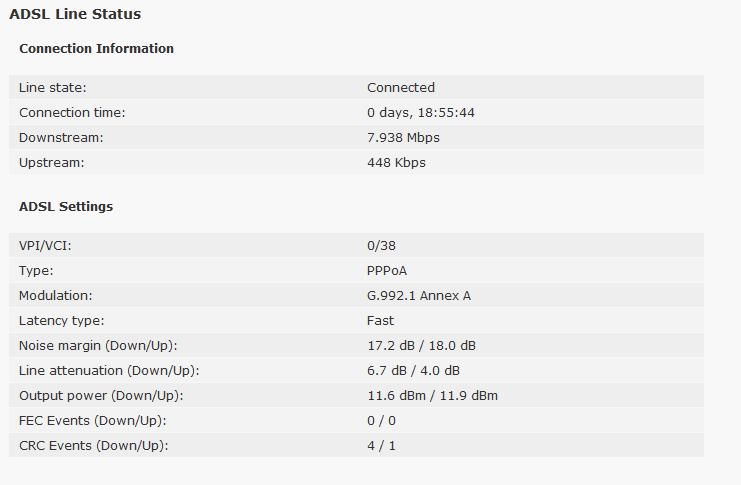741x485 pixels.
Task: Click the PPPoA type value
Action: 387,271
